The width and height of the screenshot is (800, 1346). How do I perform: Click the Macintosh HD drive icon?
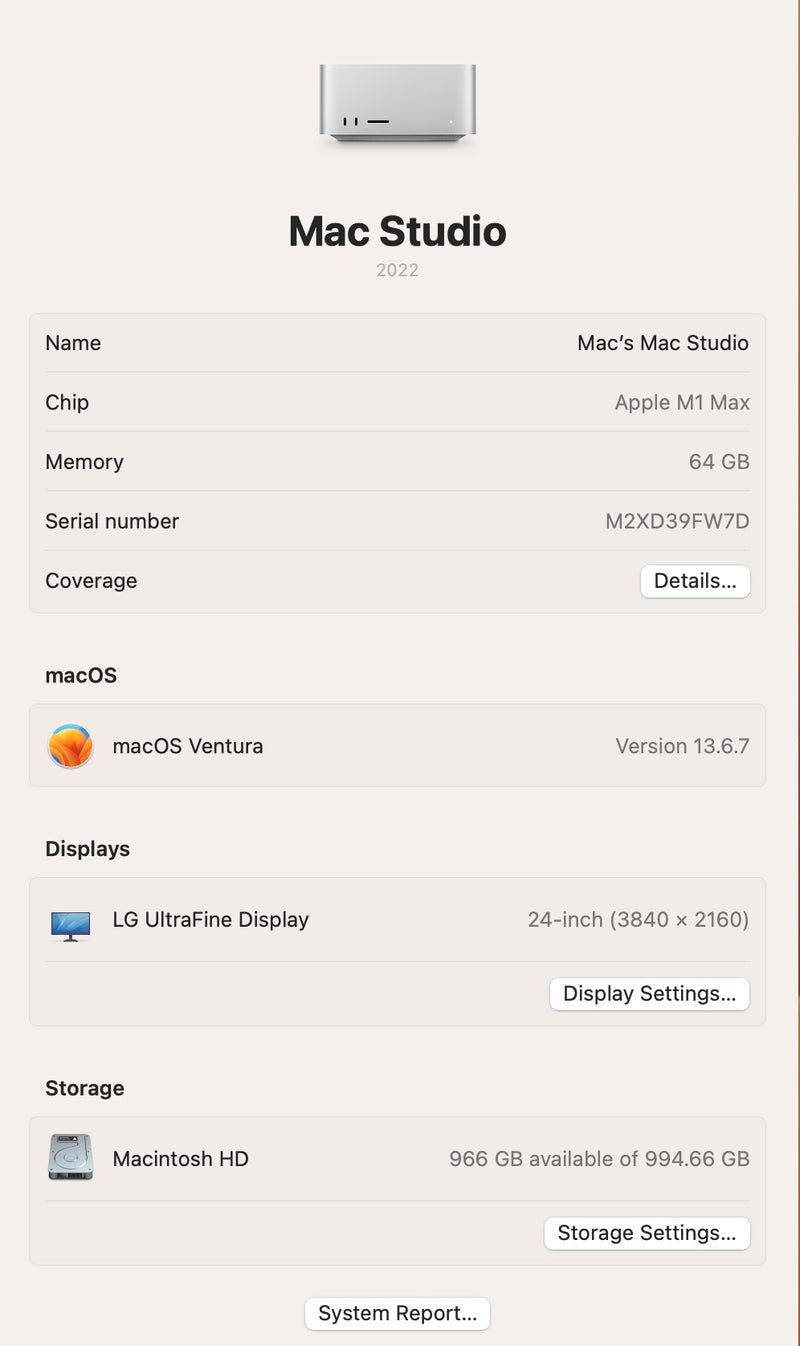(71, 1158)
